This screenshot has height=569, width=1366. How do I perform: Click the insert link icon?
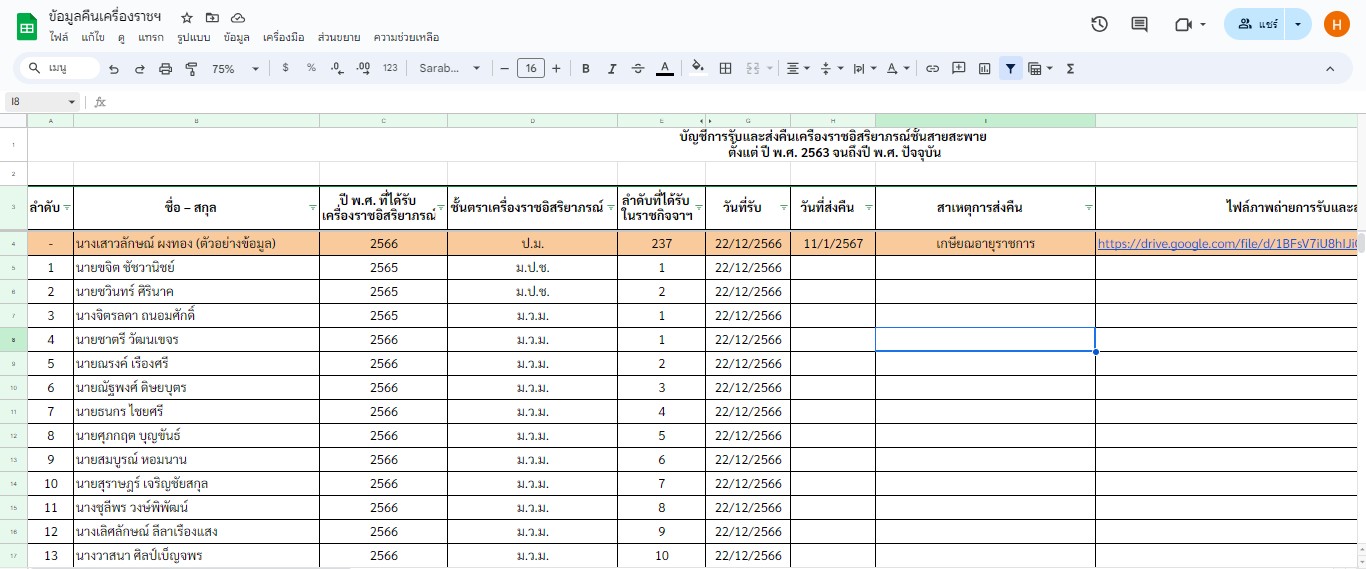click(932, 69)
